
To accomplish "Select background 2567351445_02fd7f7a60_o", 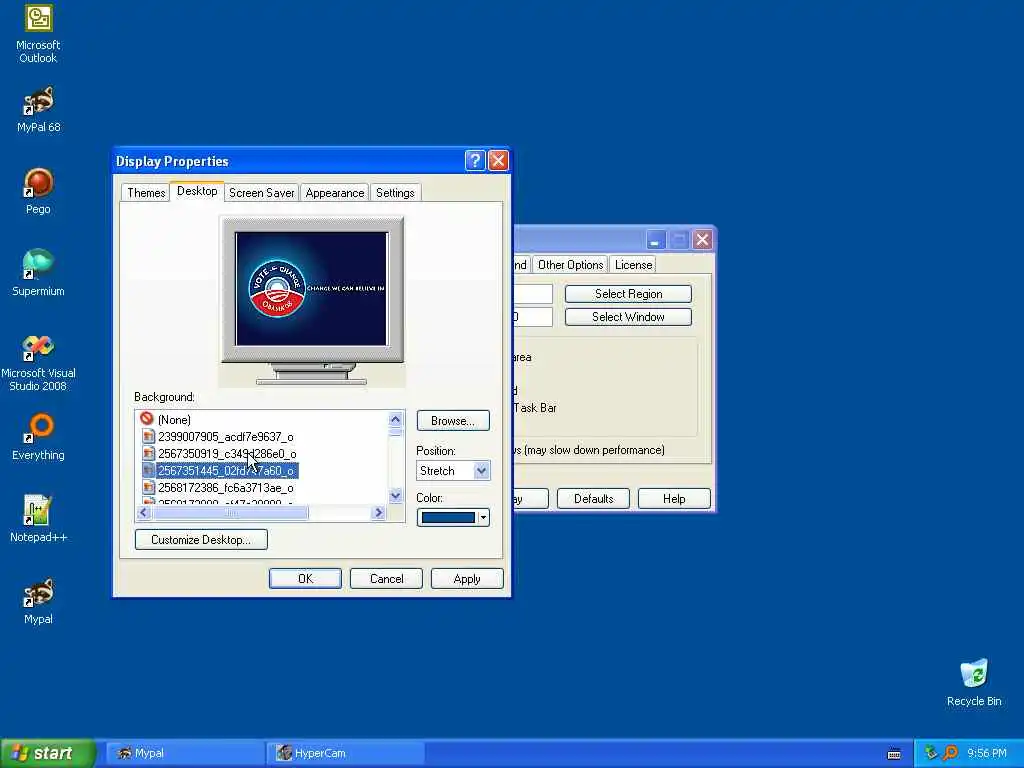I will (x=227, y=470).
